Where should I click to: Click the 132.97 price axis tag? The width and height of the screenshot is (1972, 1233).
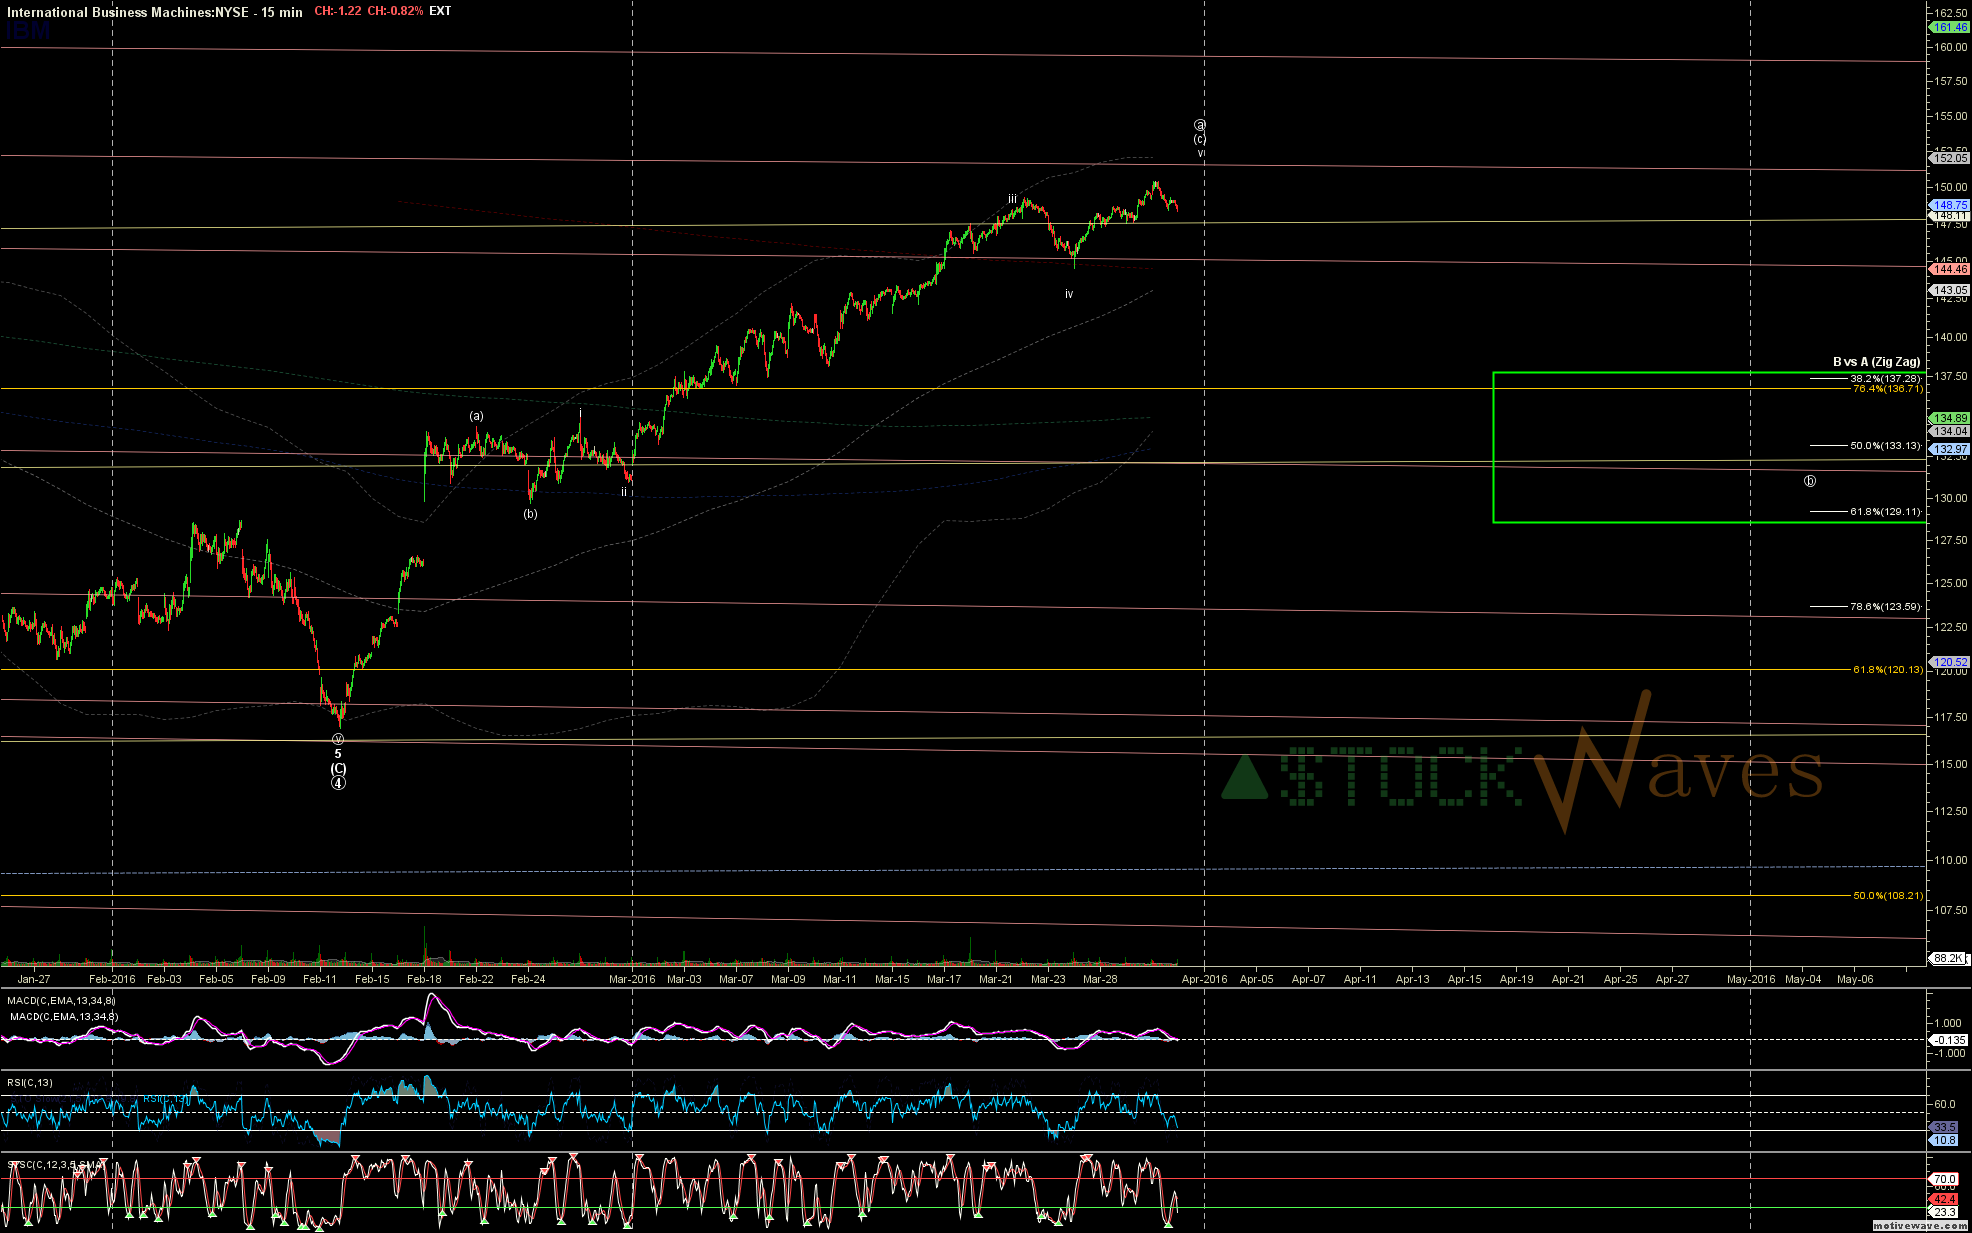[1949, 449]
